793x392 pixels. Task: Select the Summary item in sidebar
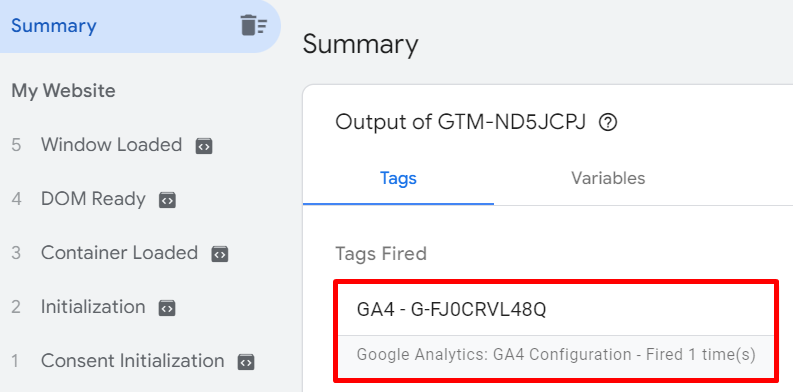coord(140,26)
